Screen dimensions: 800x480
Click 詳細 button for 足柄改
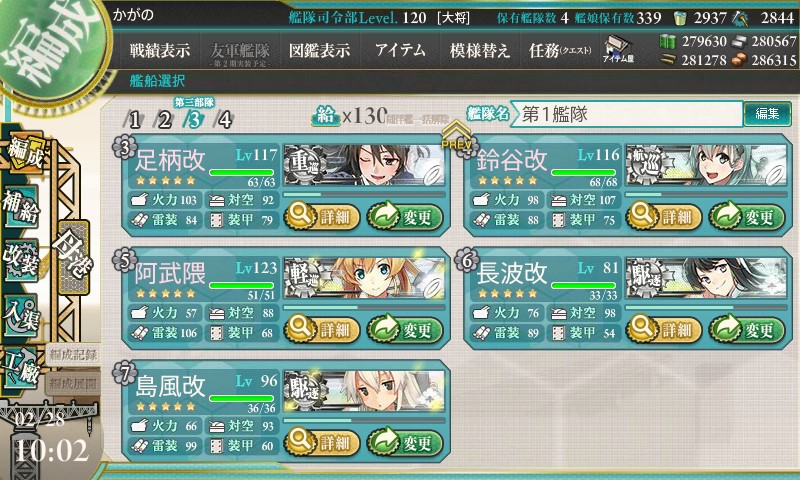[x=321, y=217]
